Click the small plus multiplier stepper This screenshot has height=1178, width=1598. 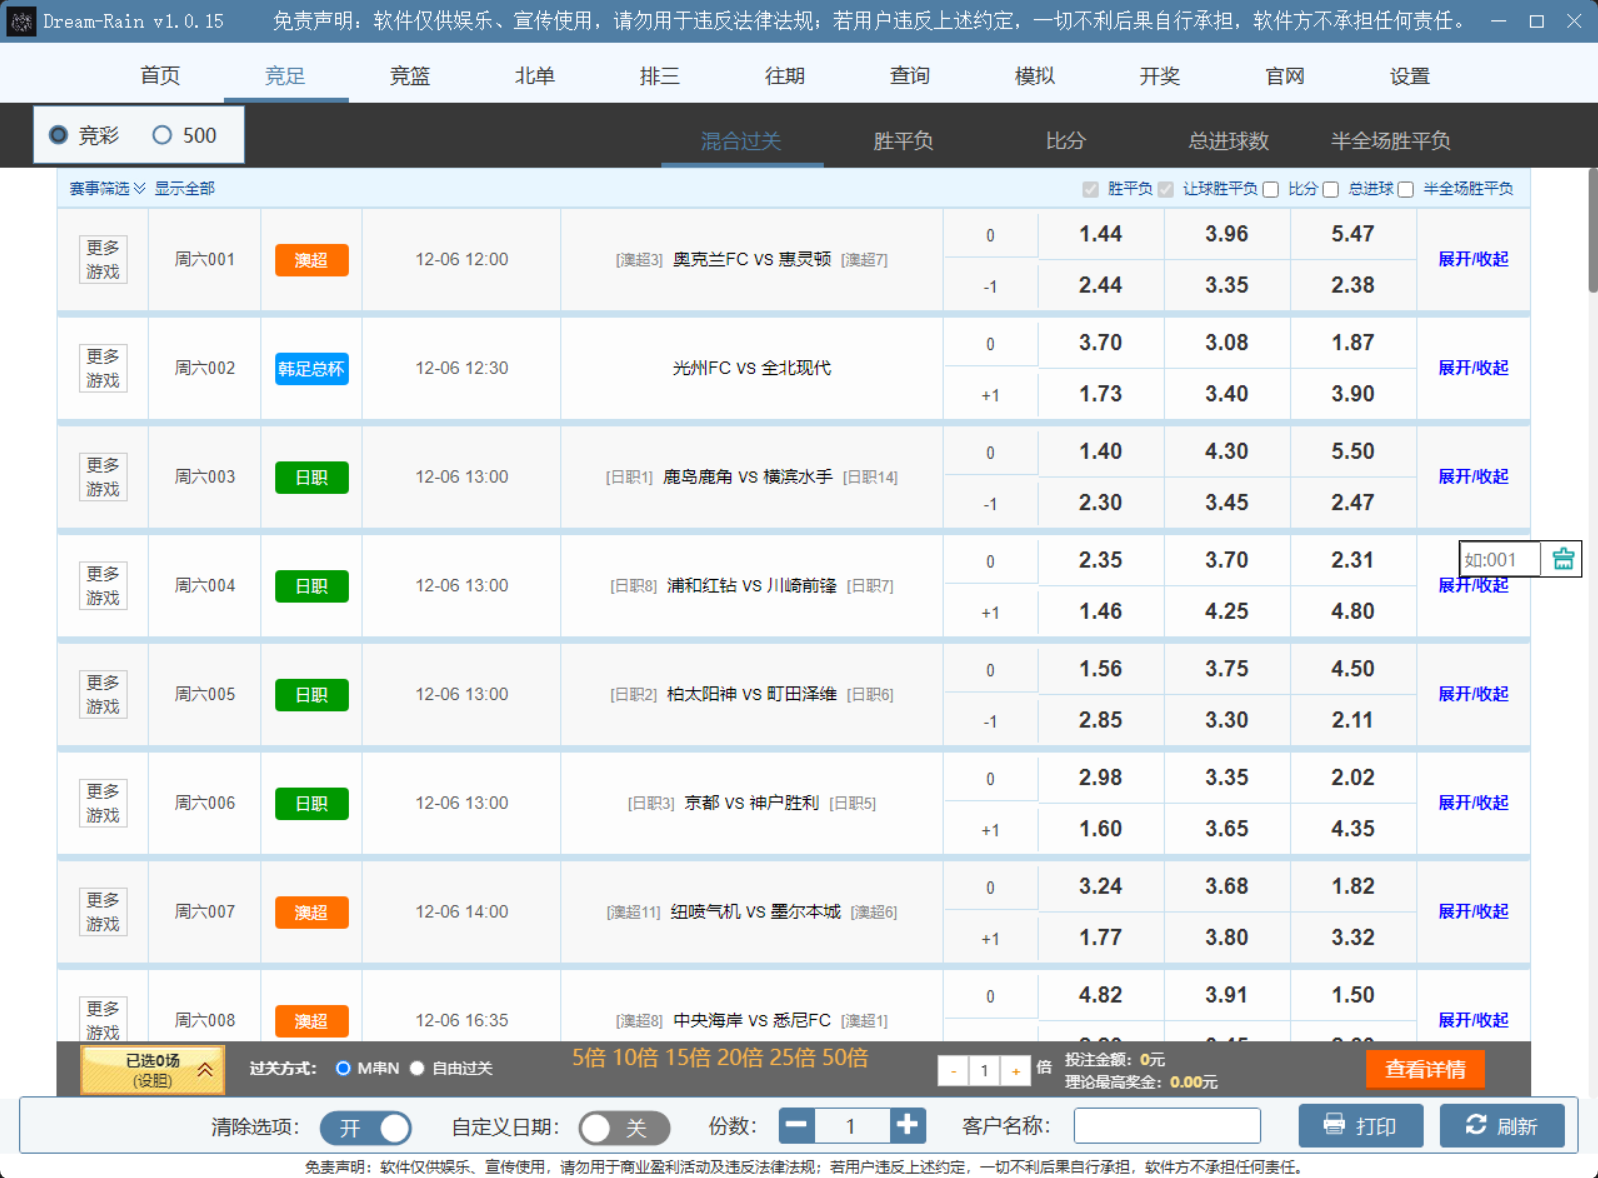[x=1015, y=1071]
